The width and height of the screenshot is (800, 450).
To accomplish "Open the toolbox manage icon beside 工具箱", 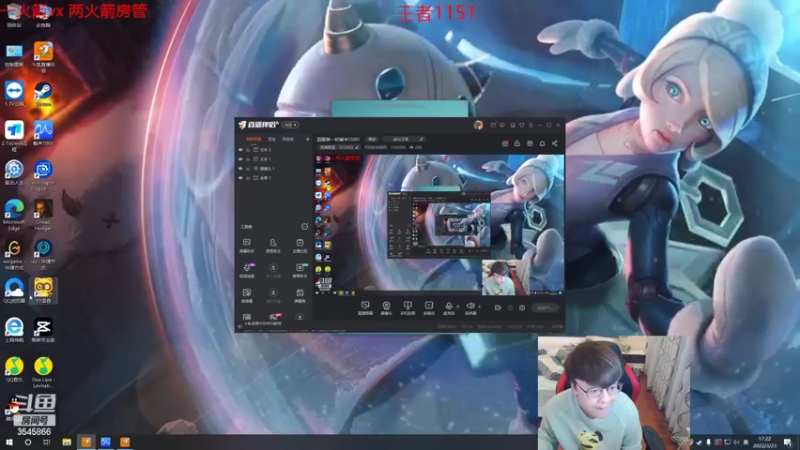I will coord(305,227).
